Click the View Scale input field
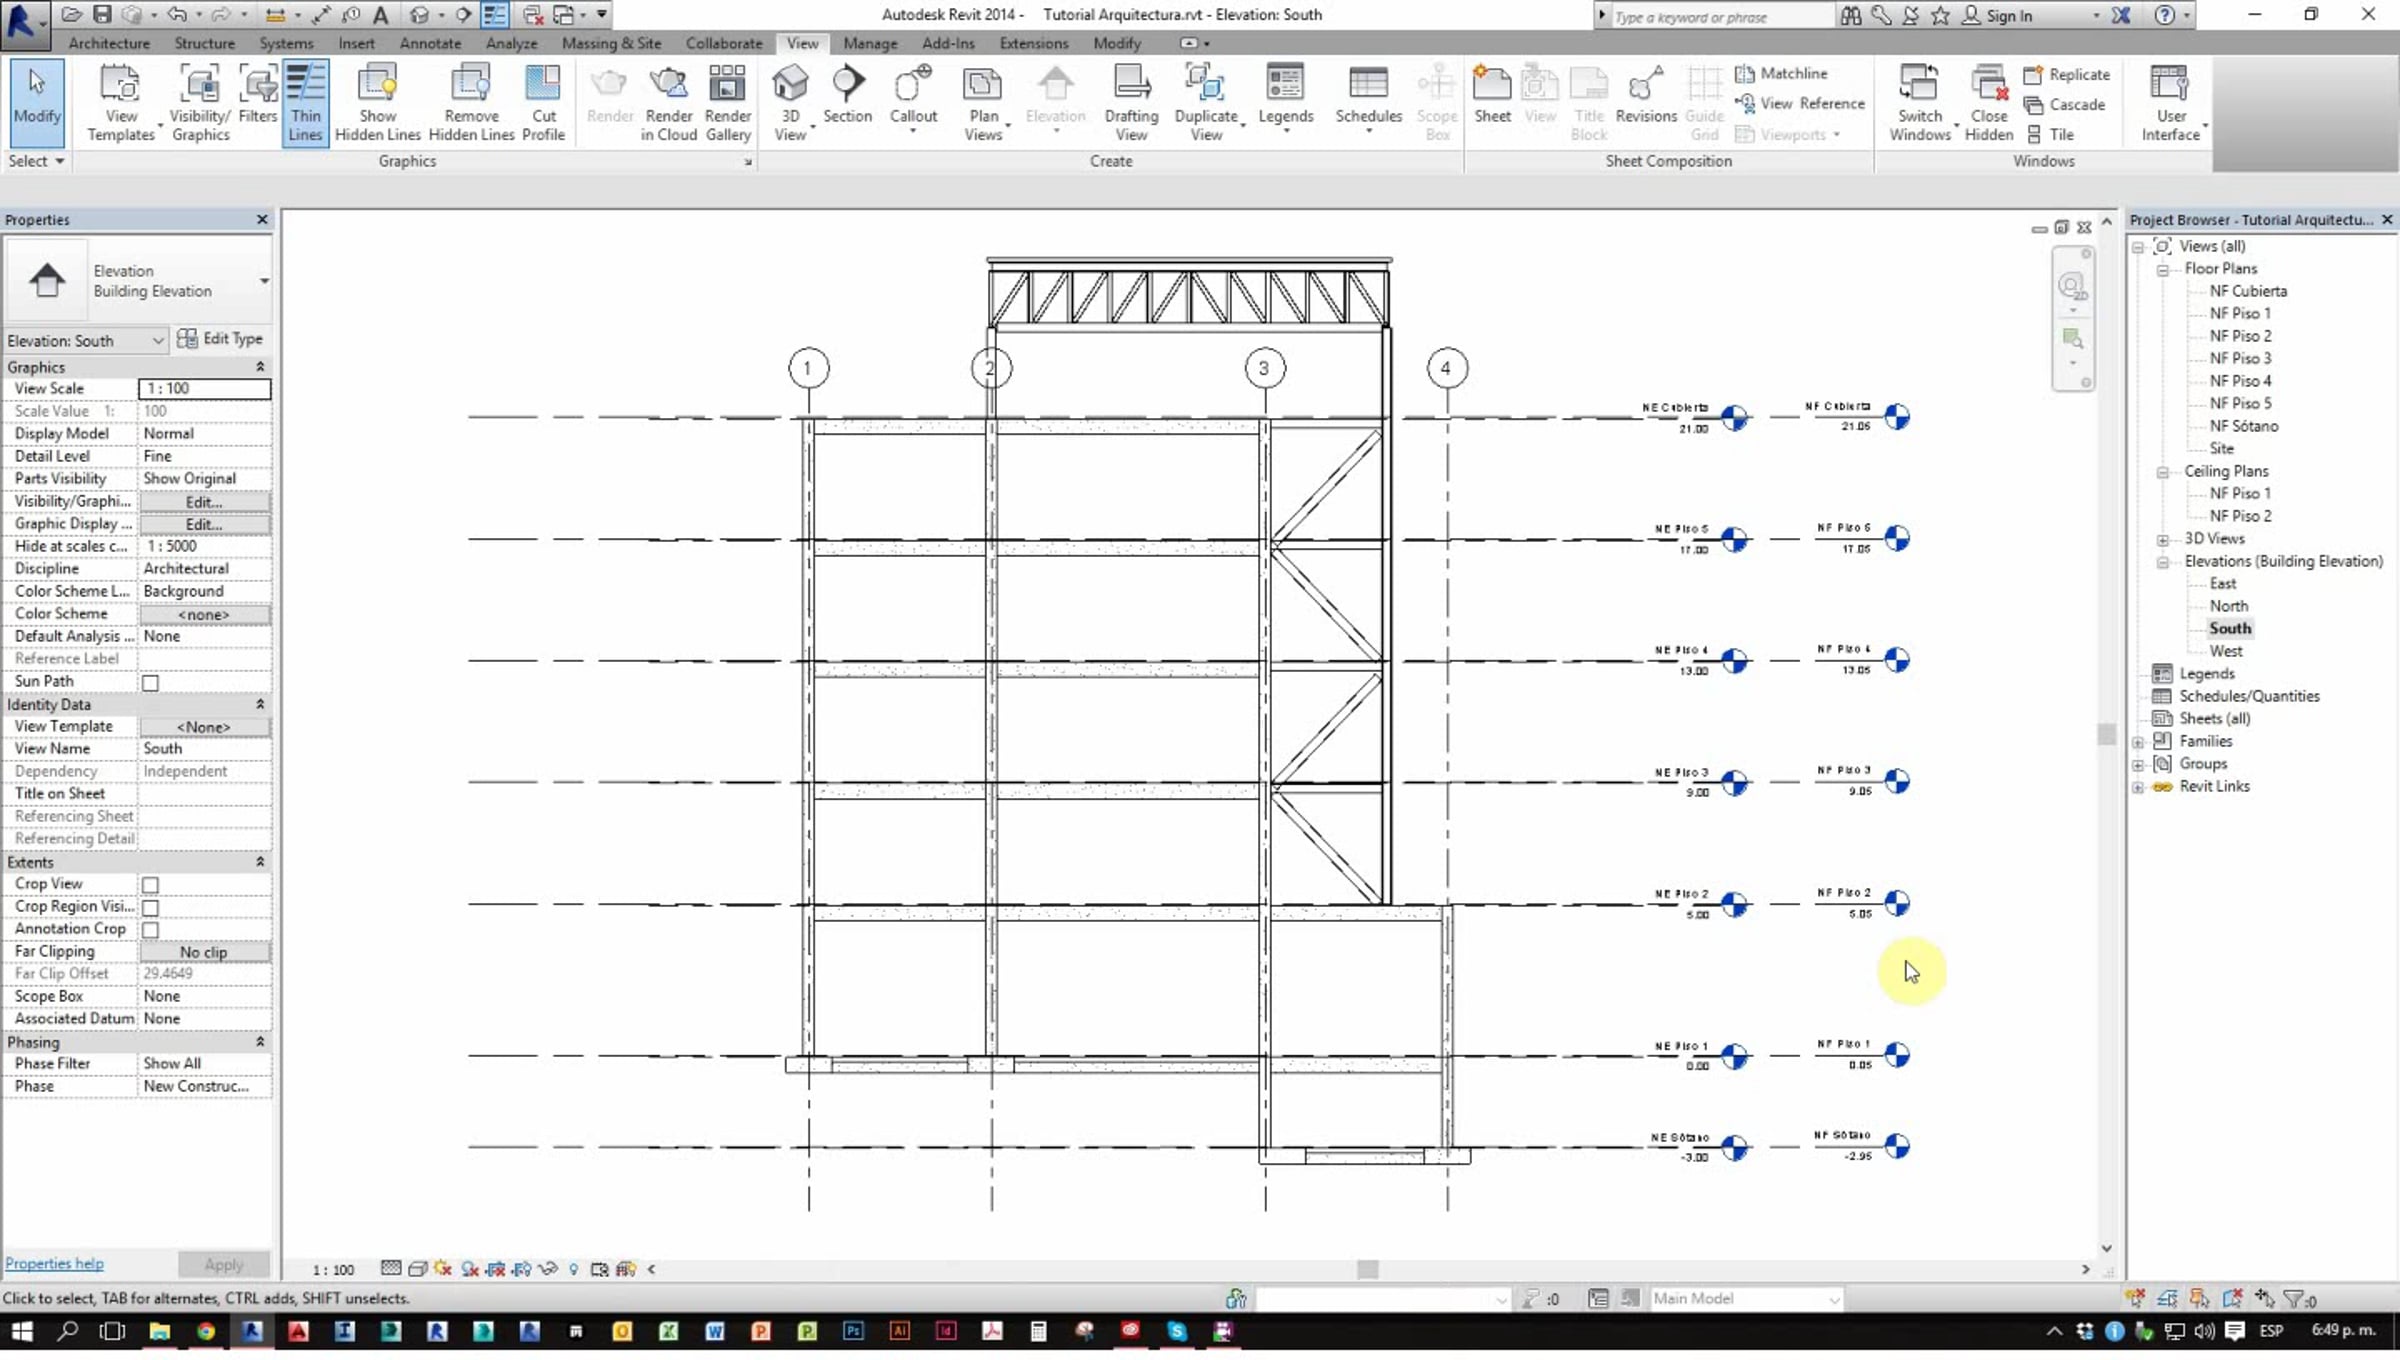2400x1360 pixels. (204, 388)
